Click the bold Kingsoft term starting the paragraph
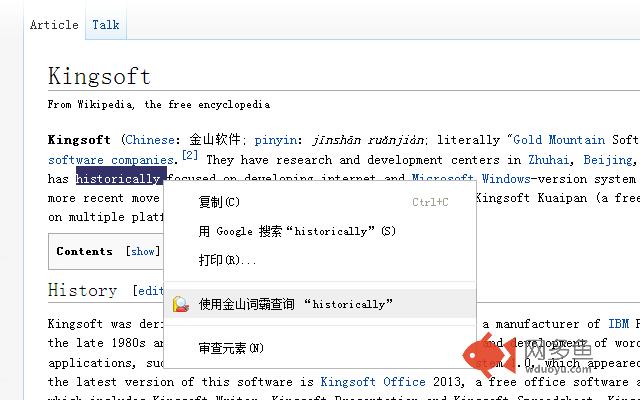The width and height of the screenshot is (640, 400). pos(79,140)
